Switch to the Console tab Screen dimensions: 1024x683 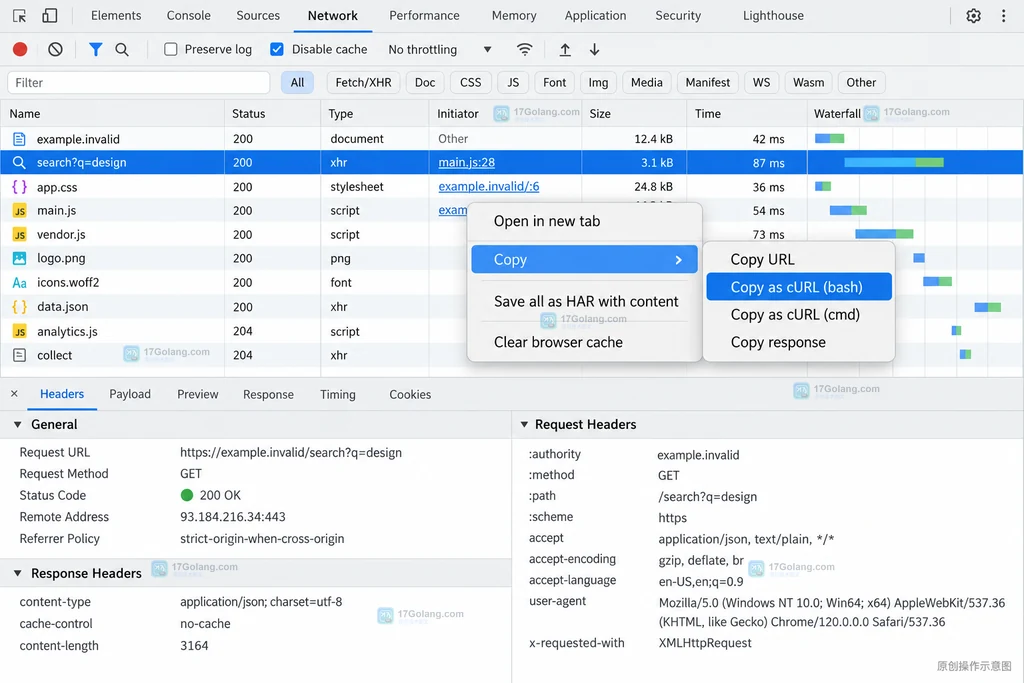tap(188, 16)
